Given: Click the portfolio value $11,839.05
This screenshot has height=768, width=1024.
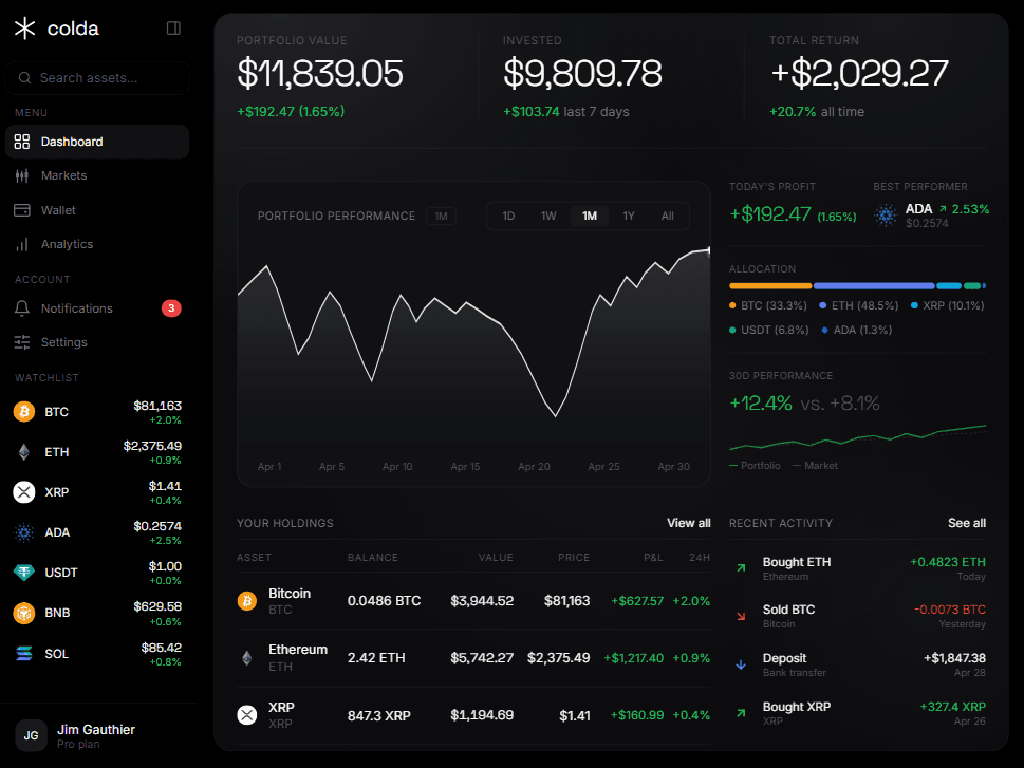Looking at the screenshot, I should click(x=320, y=73).
